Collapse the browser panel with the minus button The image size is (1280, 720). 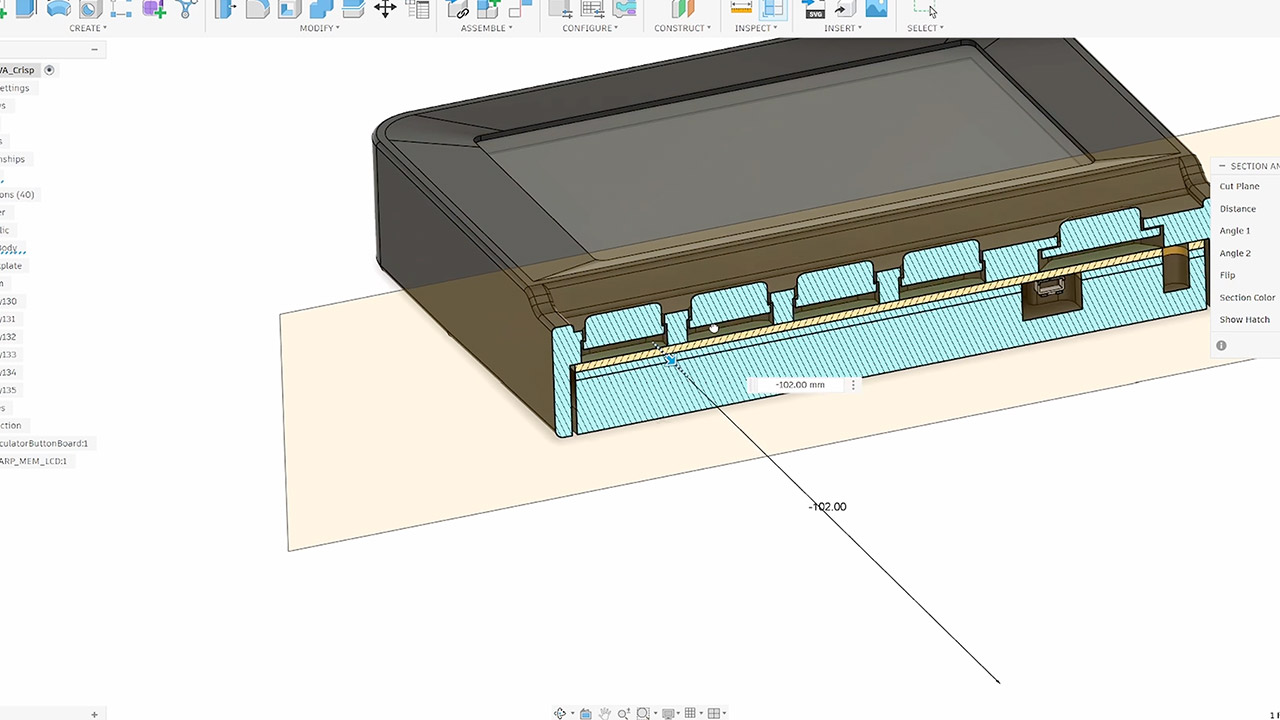click(x=95, y=50)
